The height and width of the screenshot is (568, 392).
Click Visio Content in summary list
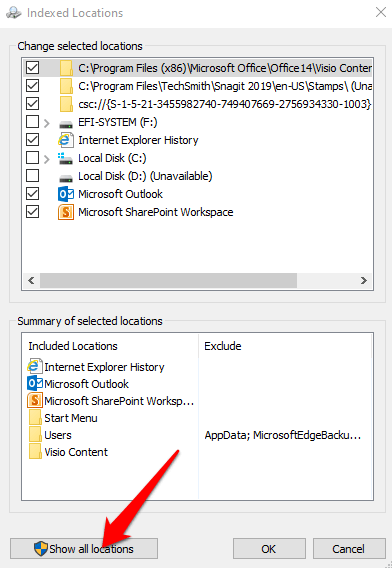pyautogui.click(x=76, y=452)
